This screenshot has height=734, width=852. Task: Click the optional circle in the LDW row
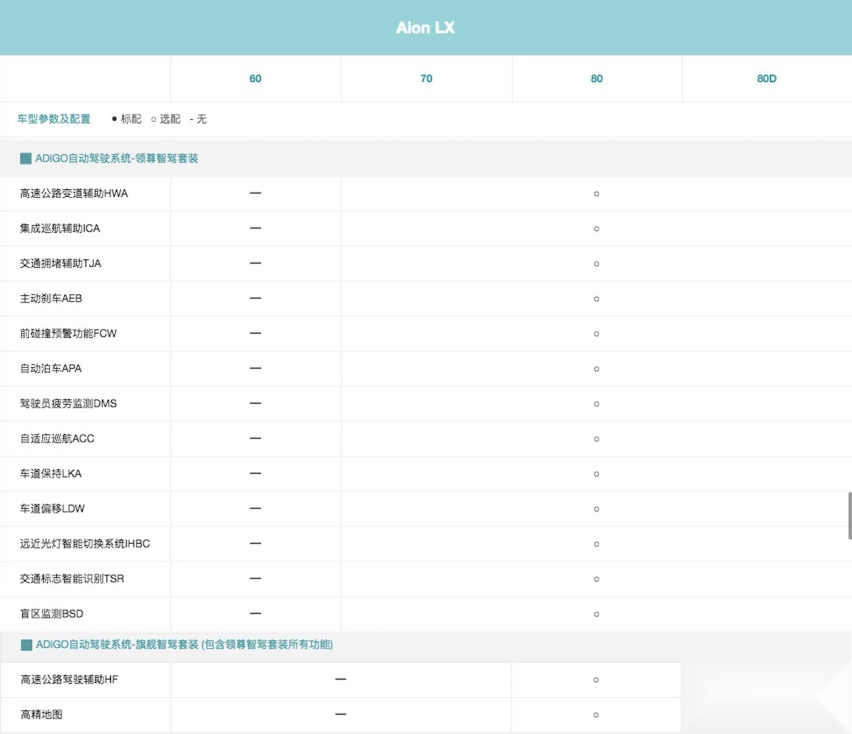597,509
